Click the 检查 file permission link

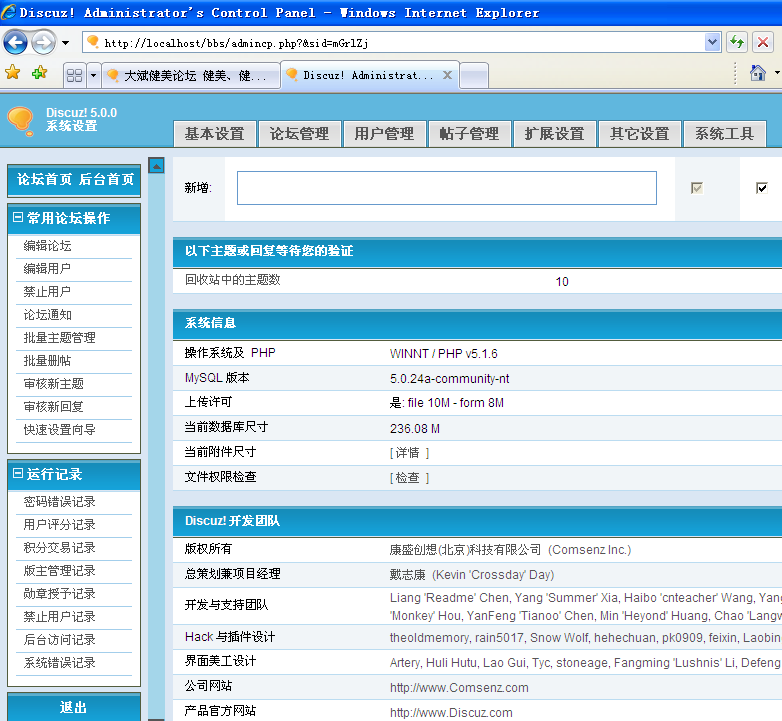(407, 478)
